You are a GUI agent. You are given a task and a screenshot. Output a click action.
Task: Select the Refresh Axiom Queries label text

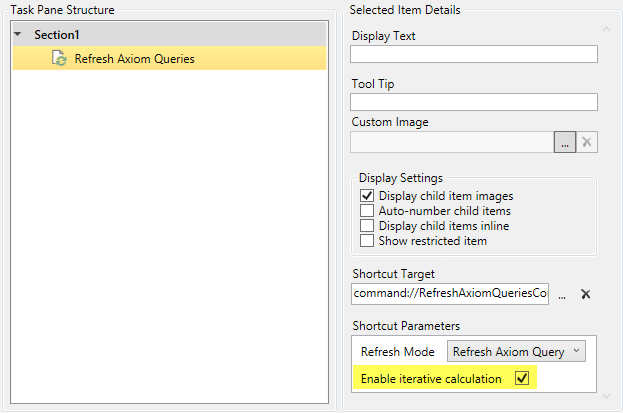tap(134, 59)
